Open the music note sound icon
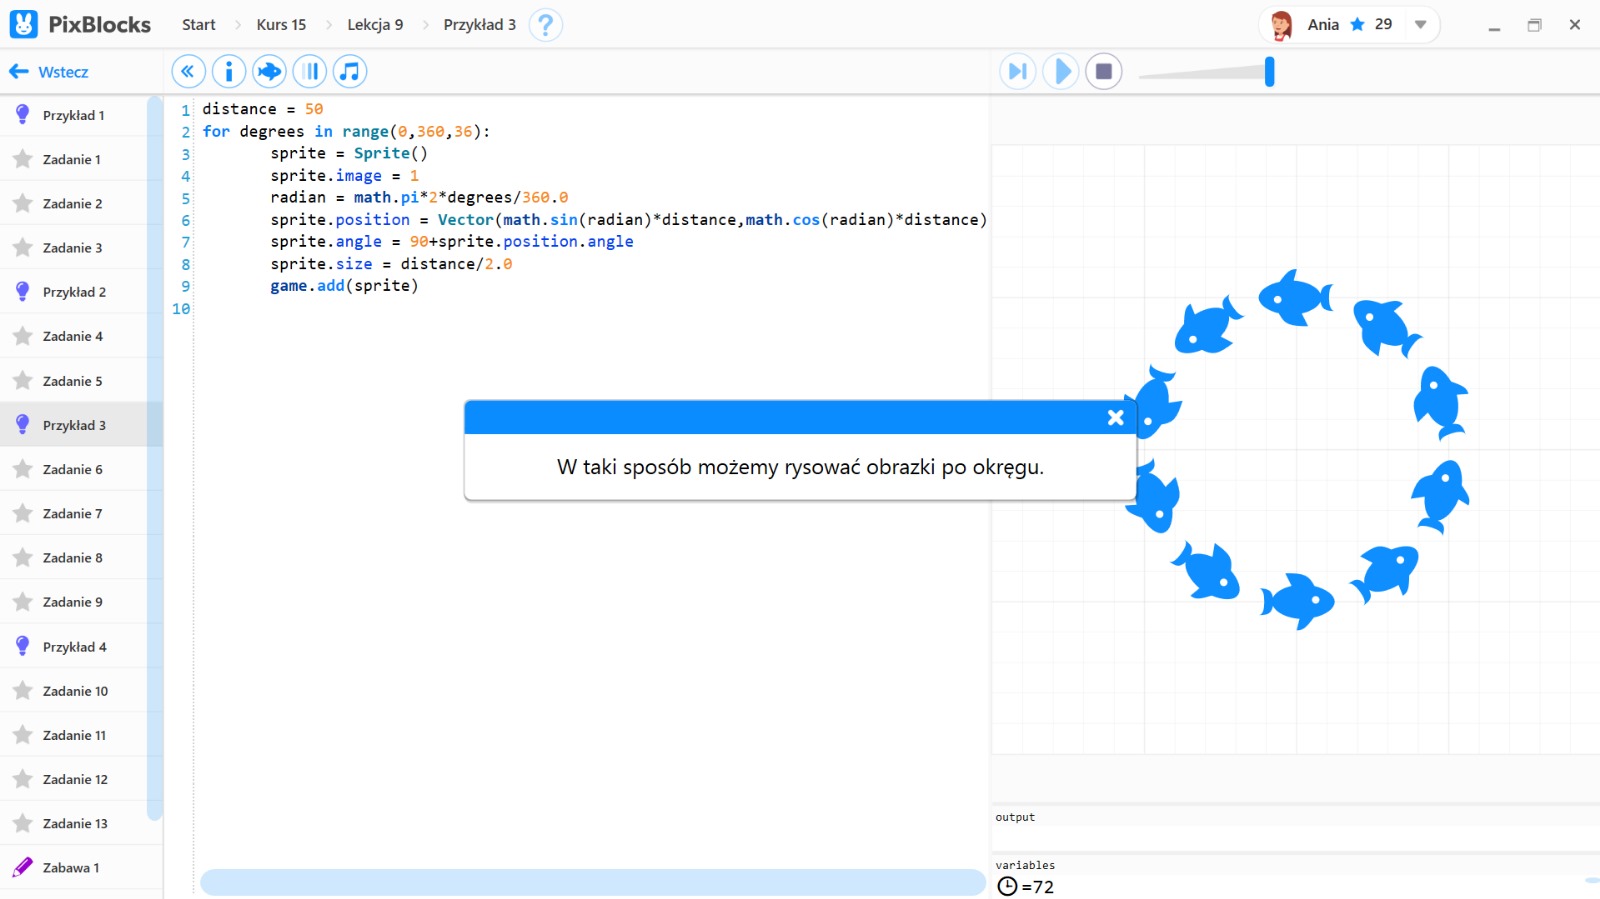1600x899 pixels. click(350, 71)
